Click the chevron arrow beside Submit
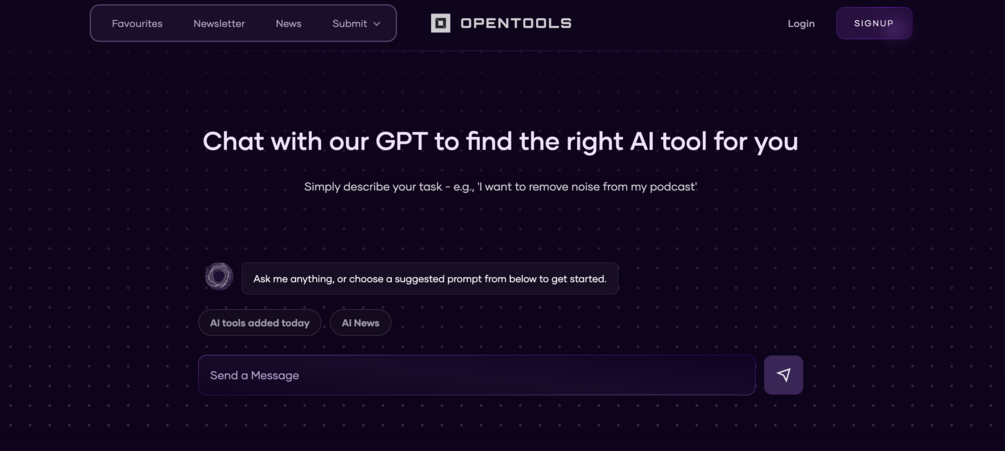1005x451 pixels. 377,24
